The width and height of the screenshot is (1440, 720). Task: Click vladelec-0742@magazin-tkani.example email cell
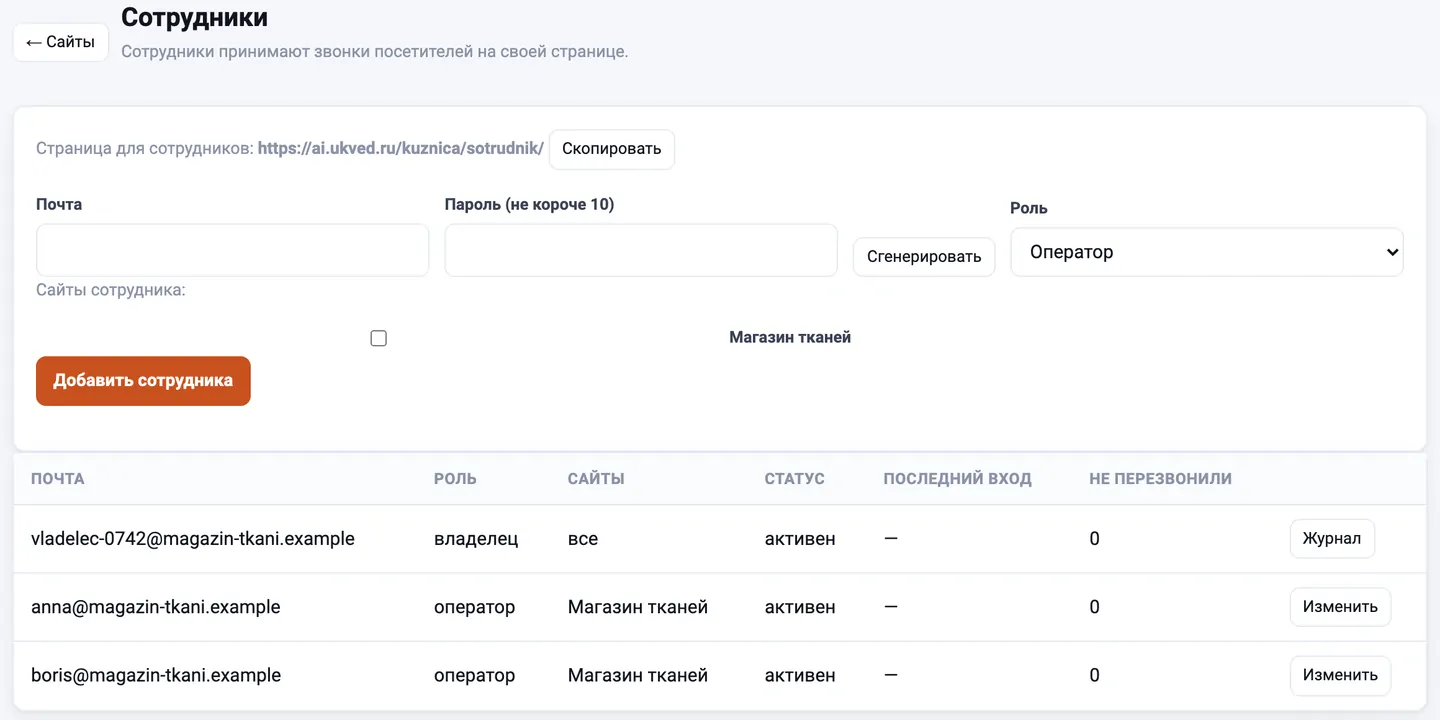193,539
